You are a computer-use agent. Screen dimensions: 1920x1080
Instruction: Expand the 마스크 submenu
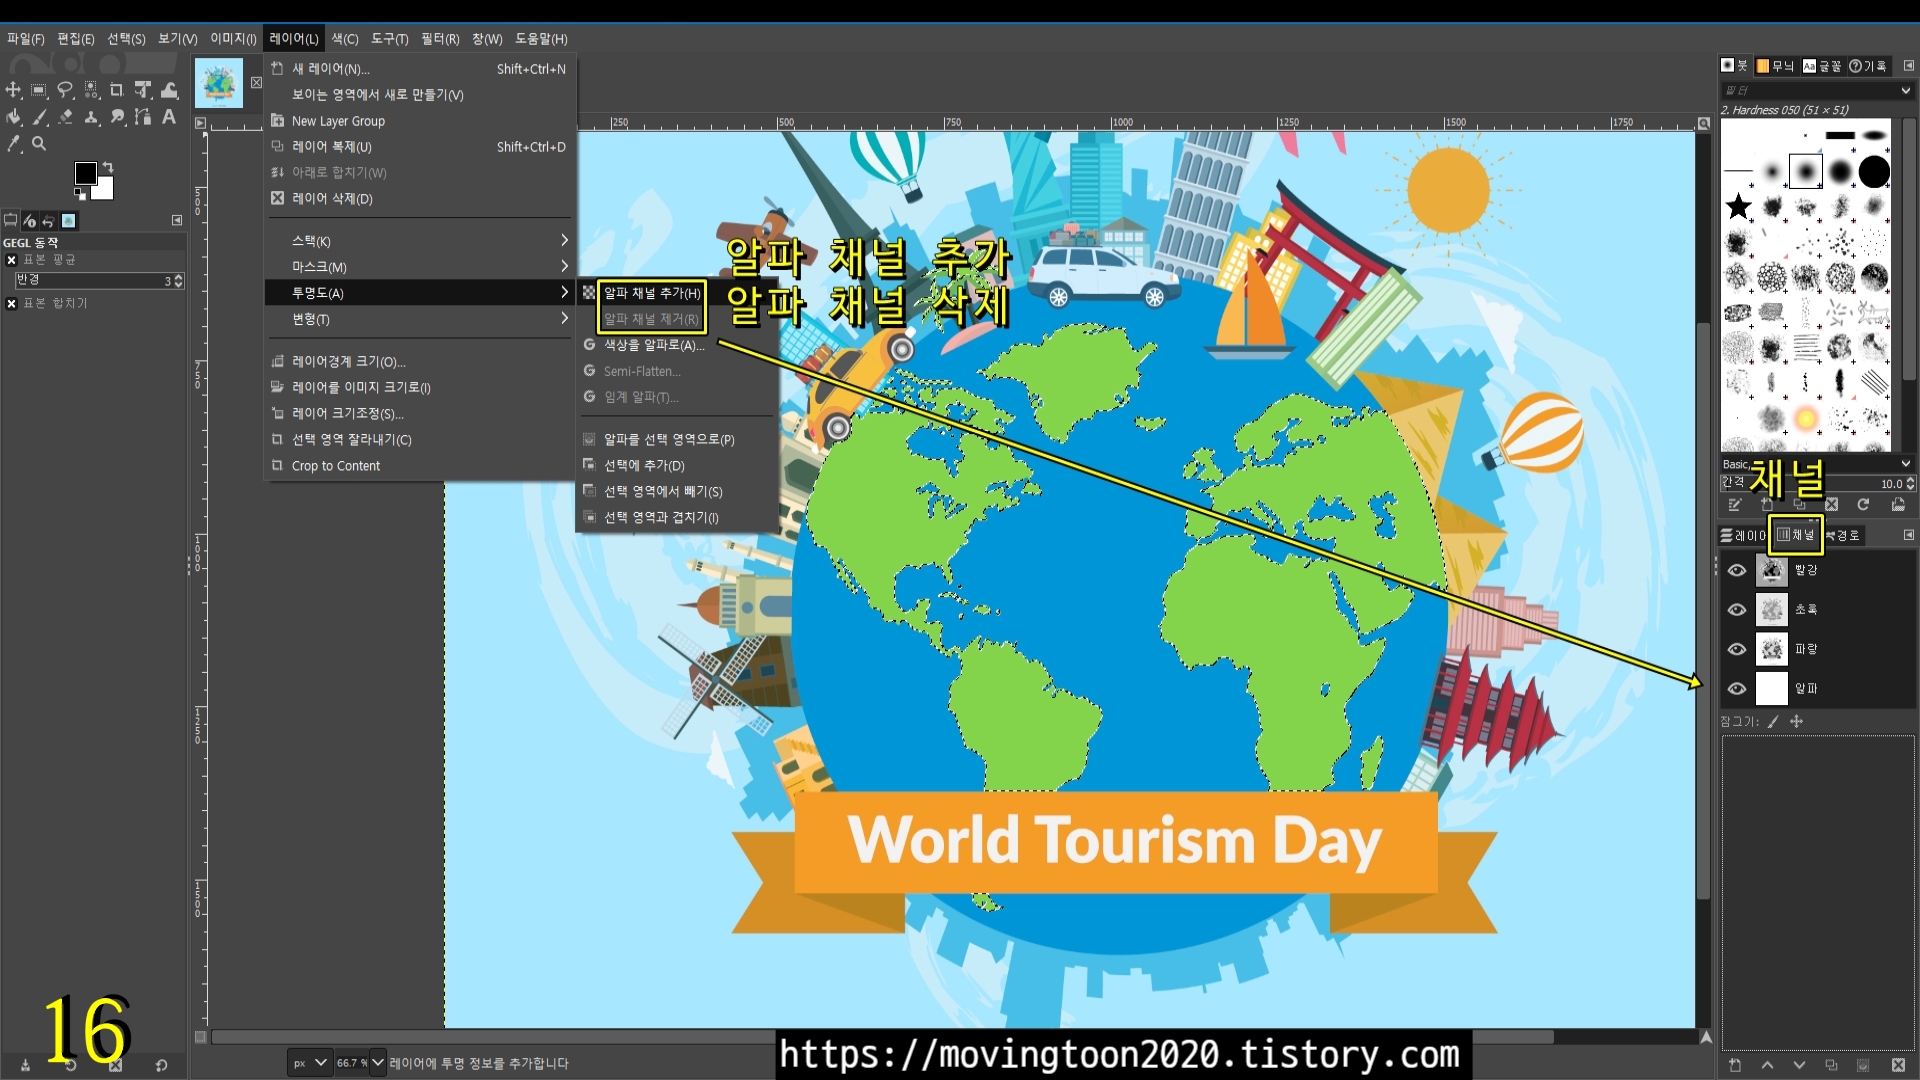click(x=420, y=267)
